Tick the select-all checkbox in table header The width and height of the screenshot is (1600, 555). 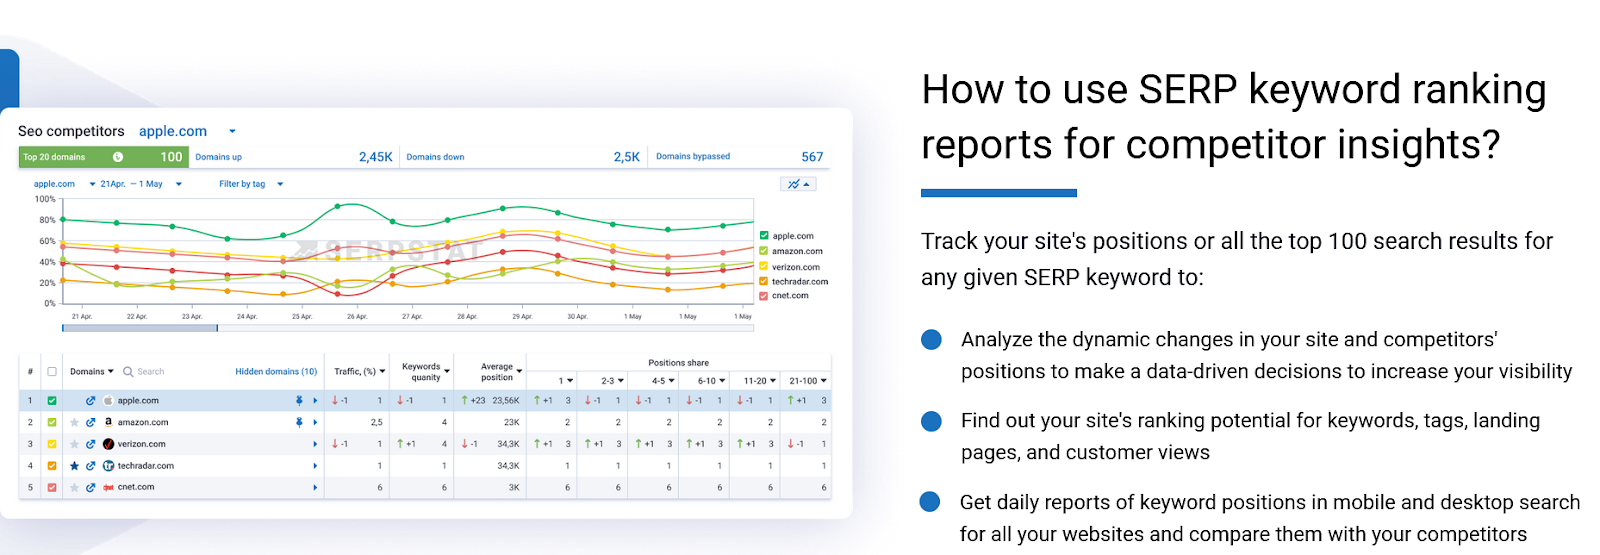52,372
